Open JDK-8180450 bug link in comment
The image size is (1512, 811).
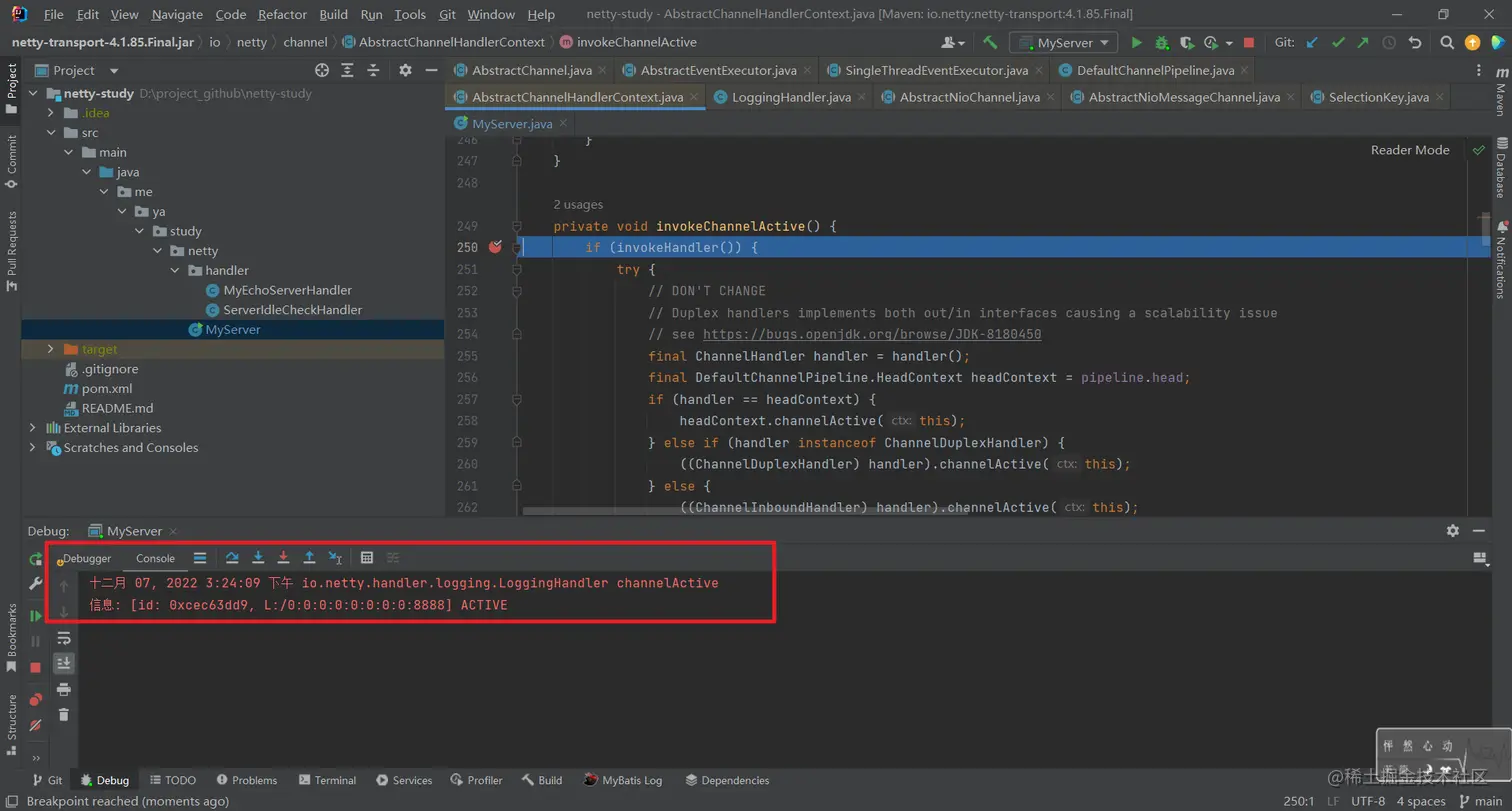coord(872,334)
